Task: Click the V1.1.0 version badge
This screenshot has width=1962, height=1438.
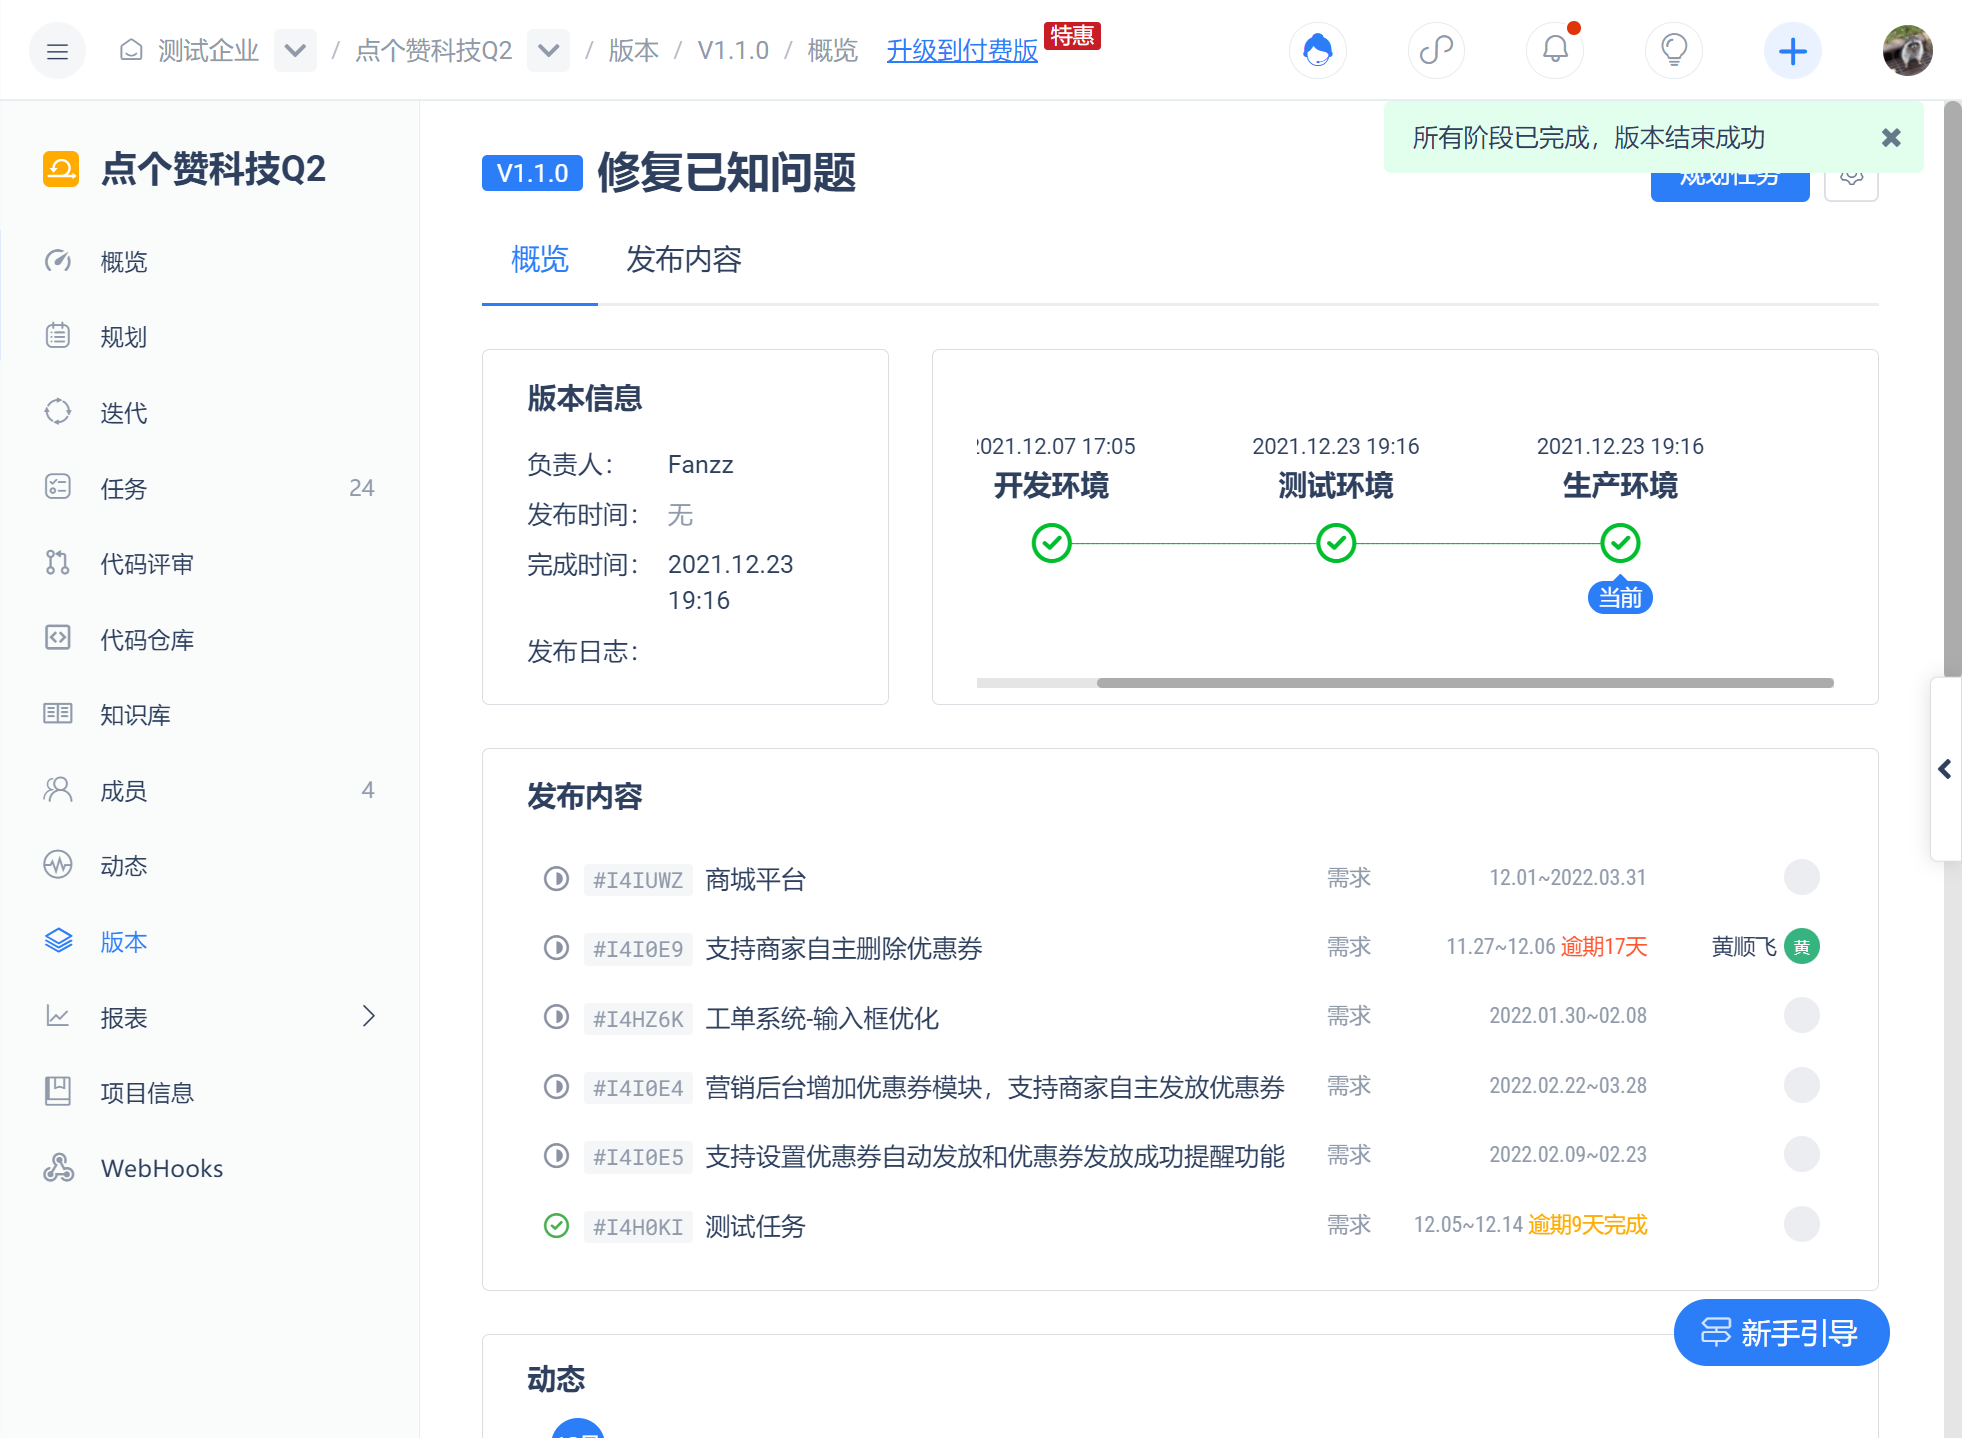Action: pos(532,173)
